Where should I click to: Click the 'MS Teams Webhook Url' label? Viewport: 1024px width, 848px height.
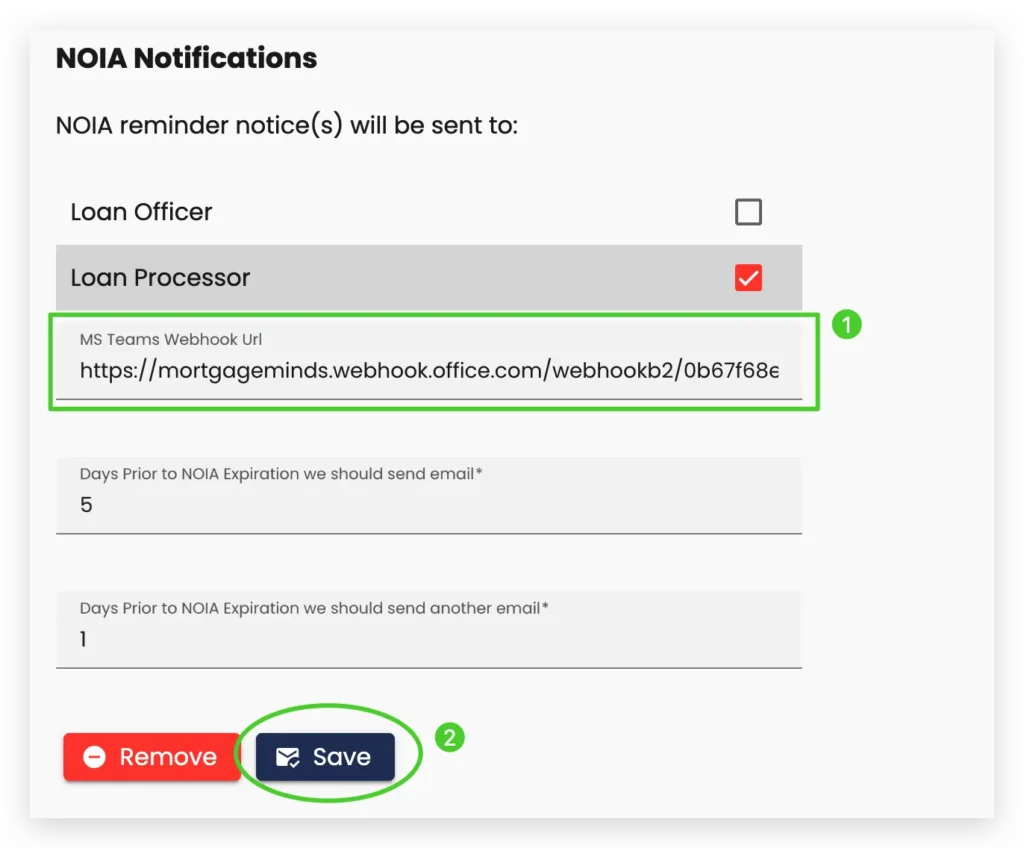click(171, 340)
